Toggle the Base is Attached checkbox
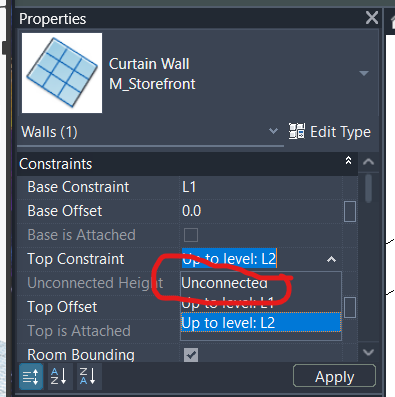Screen dimensions: 395x397 point(191,235)
